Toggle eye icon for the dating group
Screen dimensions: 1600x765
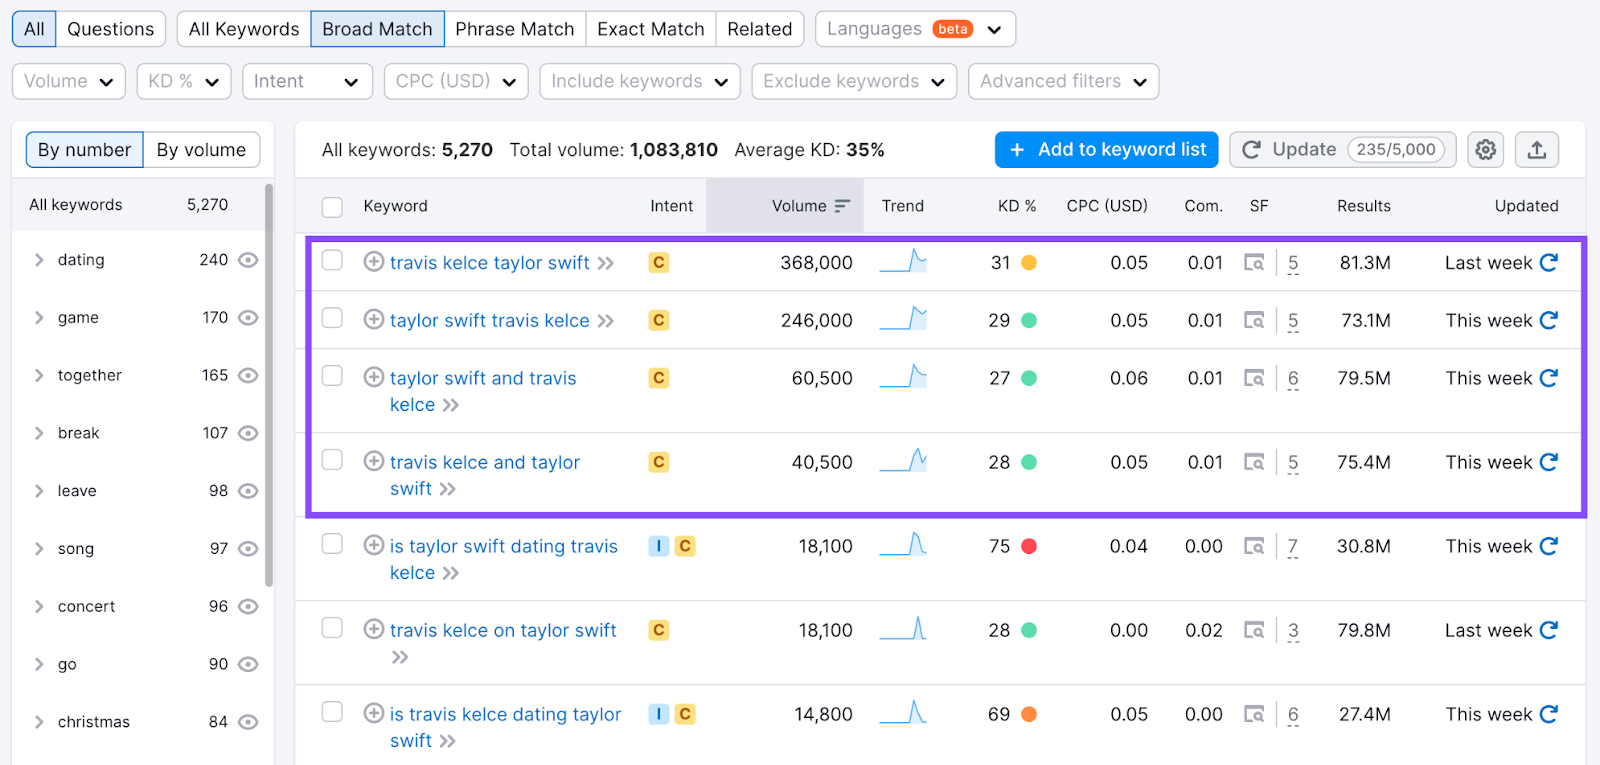[249, 260]
